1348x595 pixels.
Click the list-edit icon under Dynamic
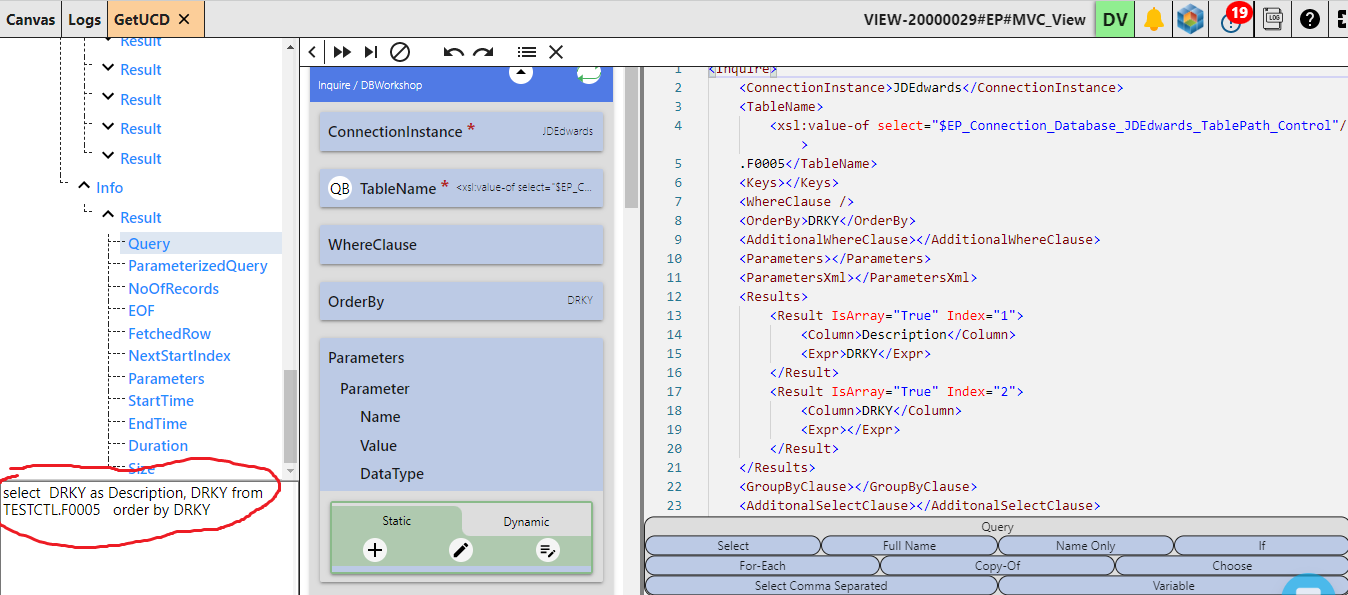[548, 549]
